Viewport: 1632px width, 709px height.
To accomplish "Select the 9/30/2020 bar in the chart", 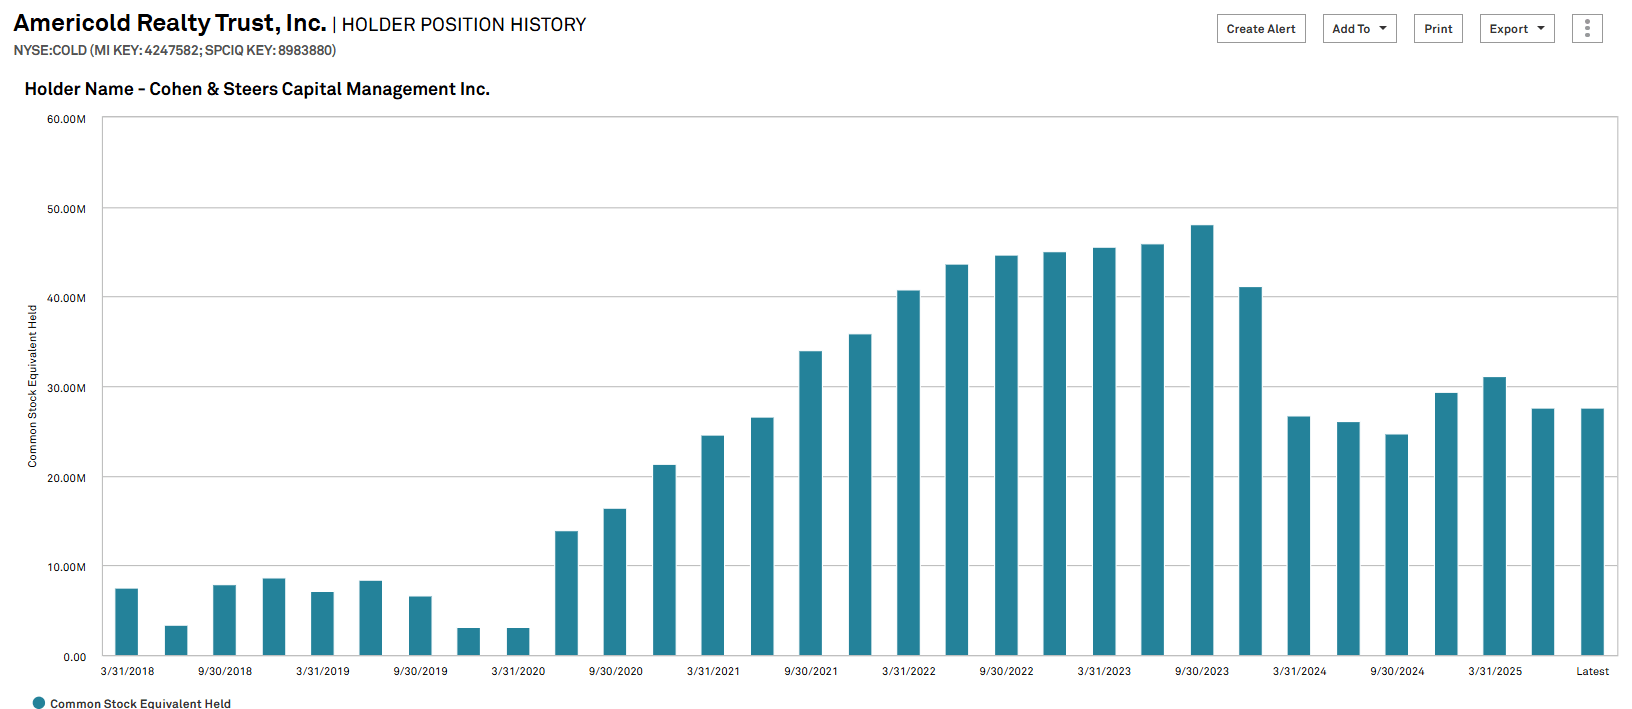I will pos(615,582).
